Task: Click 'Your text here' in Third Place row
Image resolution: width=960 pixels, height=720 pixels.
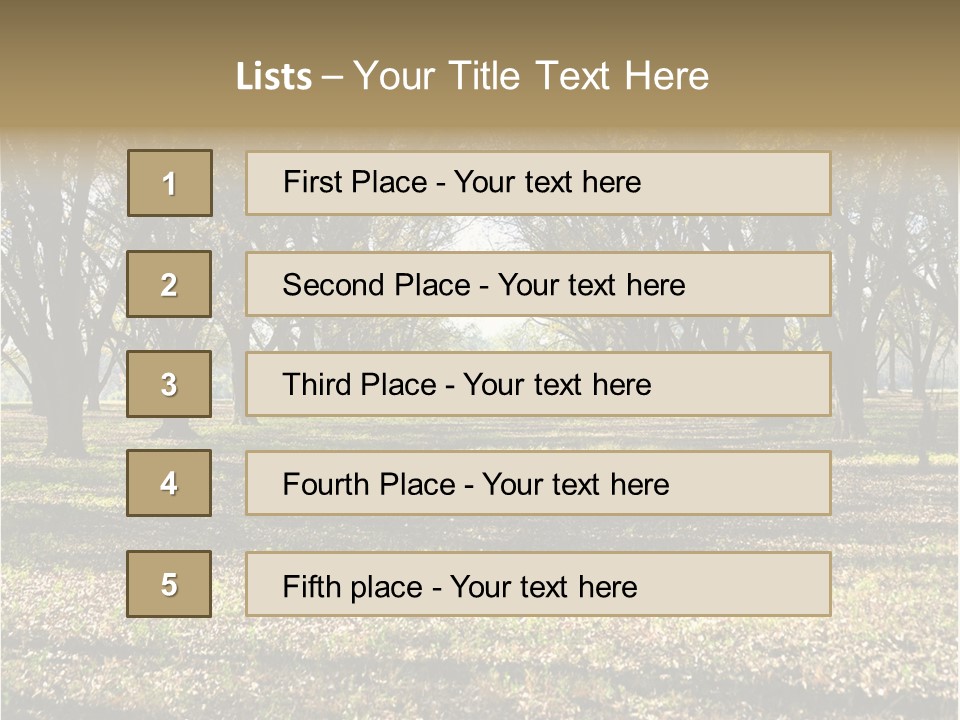Action: (x=558, y=385)
